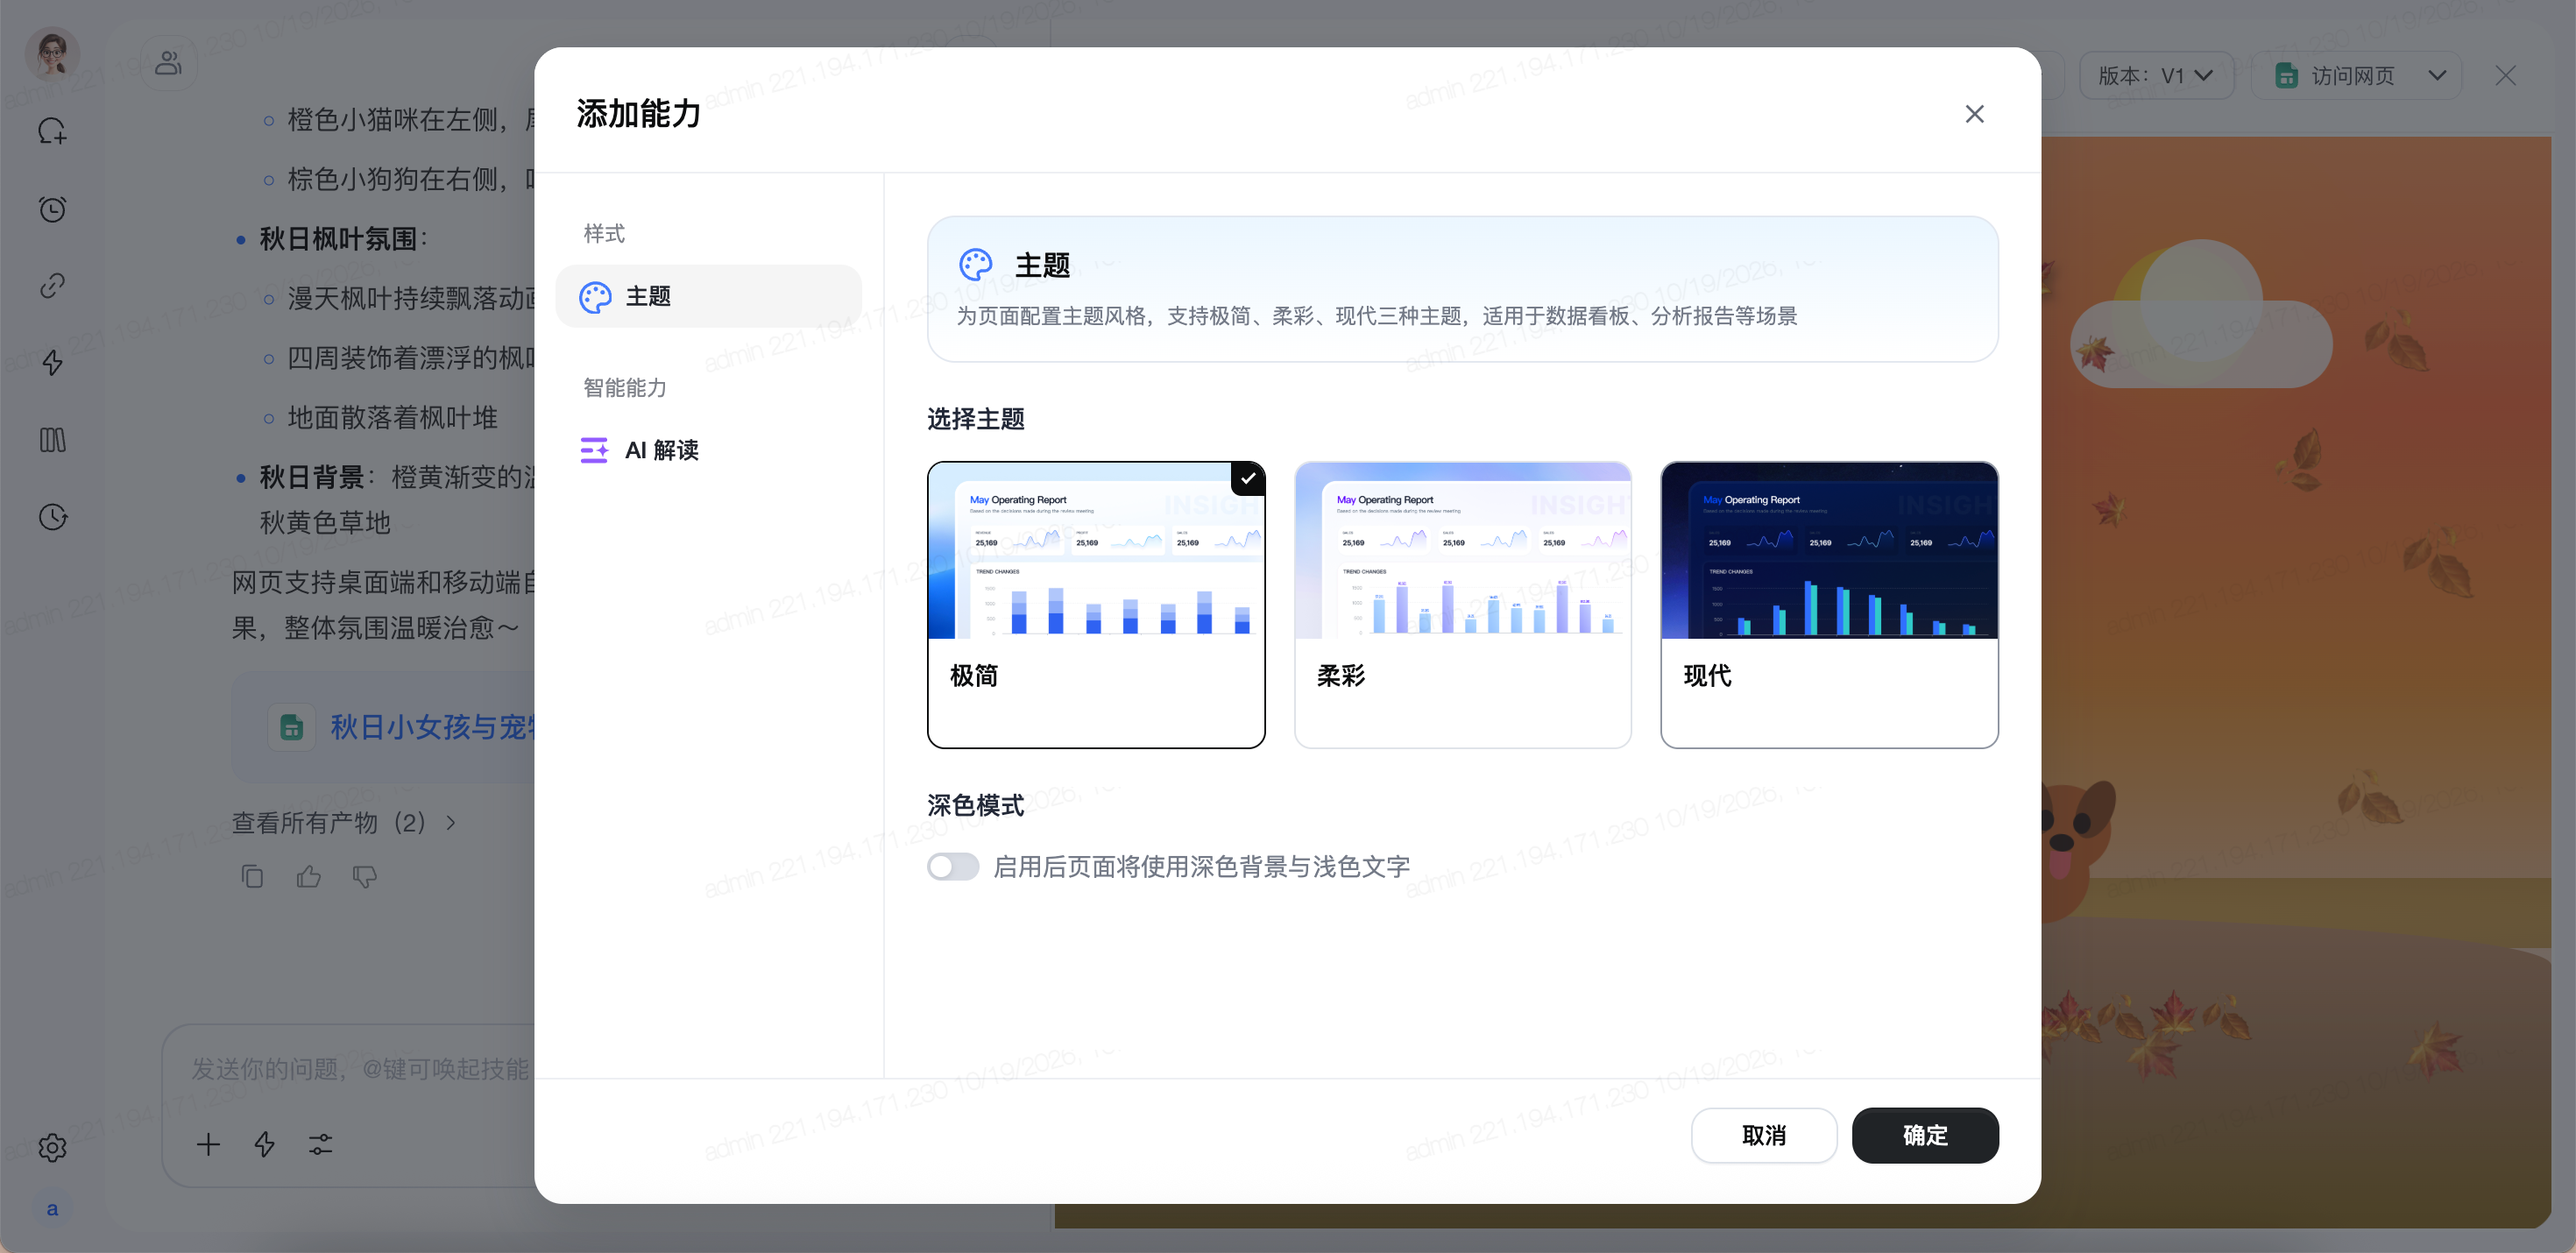Click the 取消 button
2576x1253 pixels.
(1763, 1135)
